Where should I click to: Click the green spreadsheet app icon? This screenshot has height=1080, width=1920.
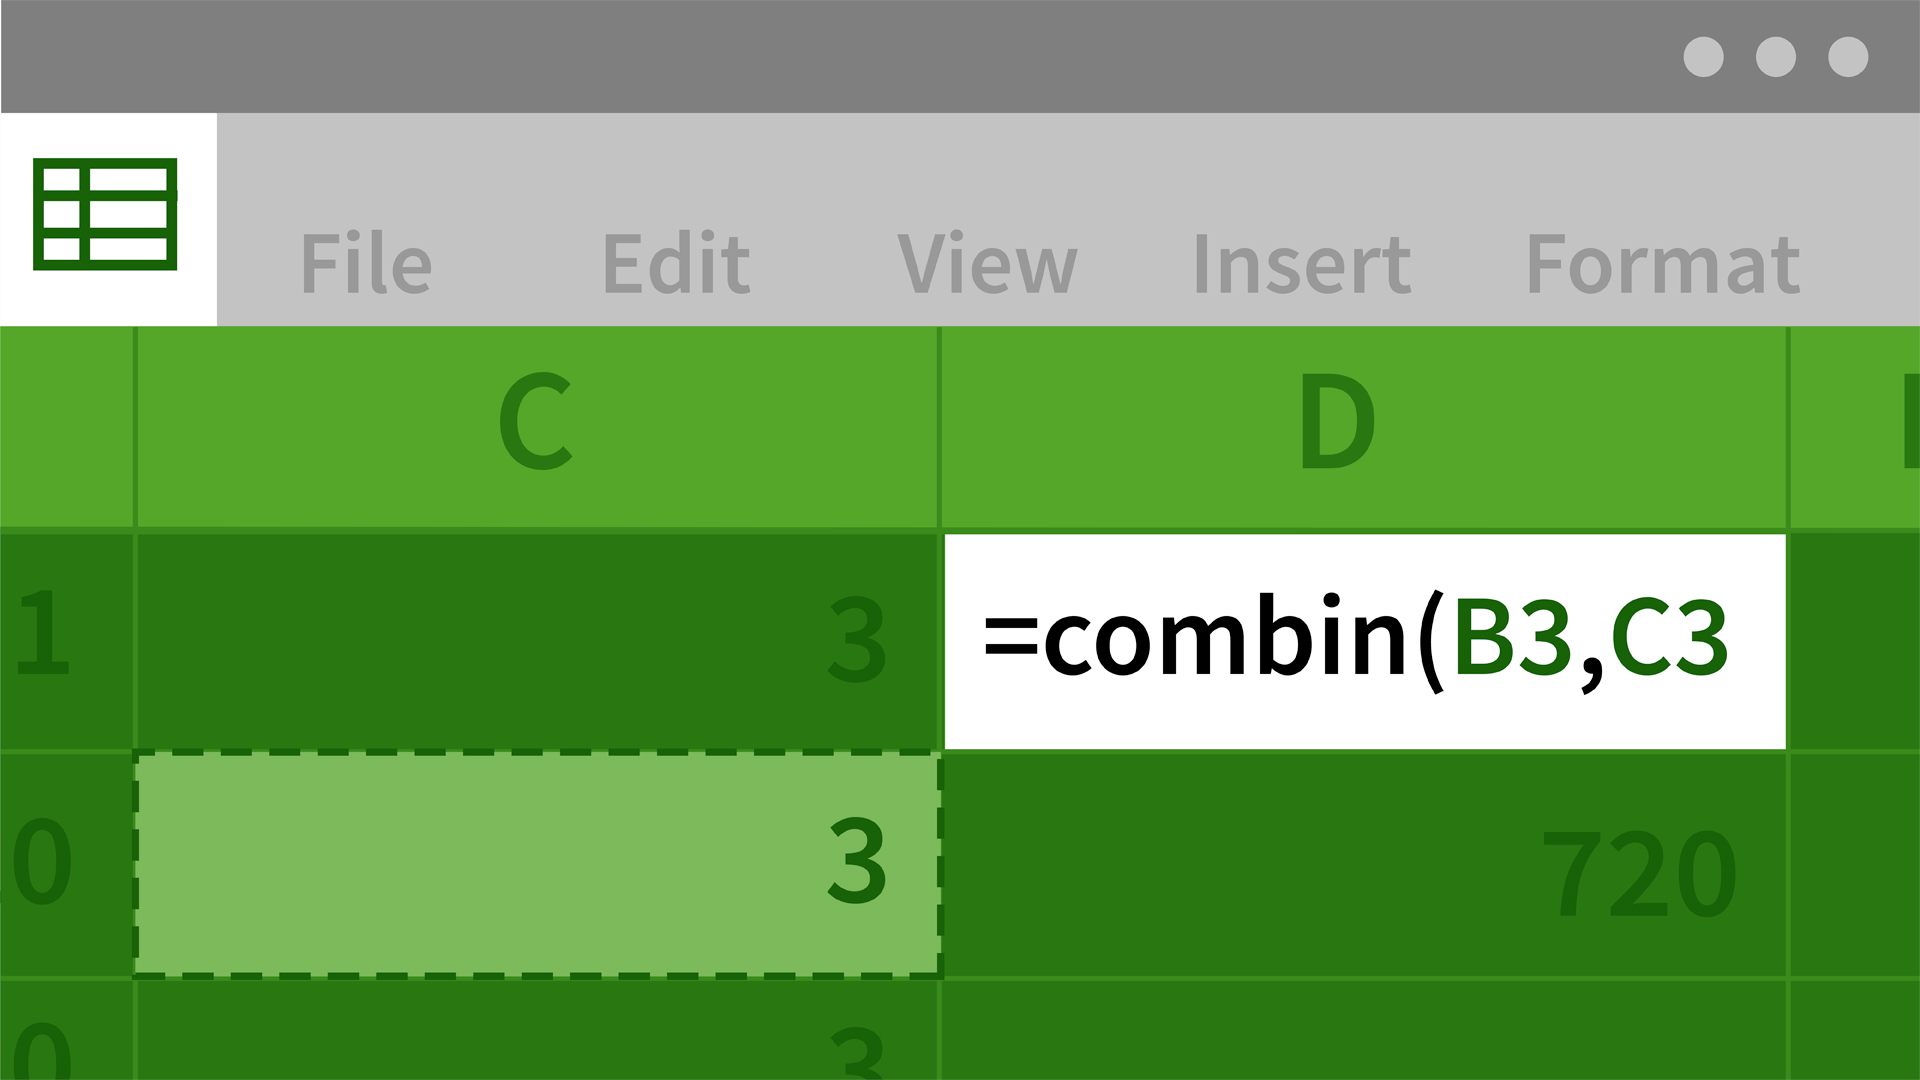coord(107,211)
